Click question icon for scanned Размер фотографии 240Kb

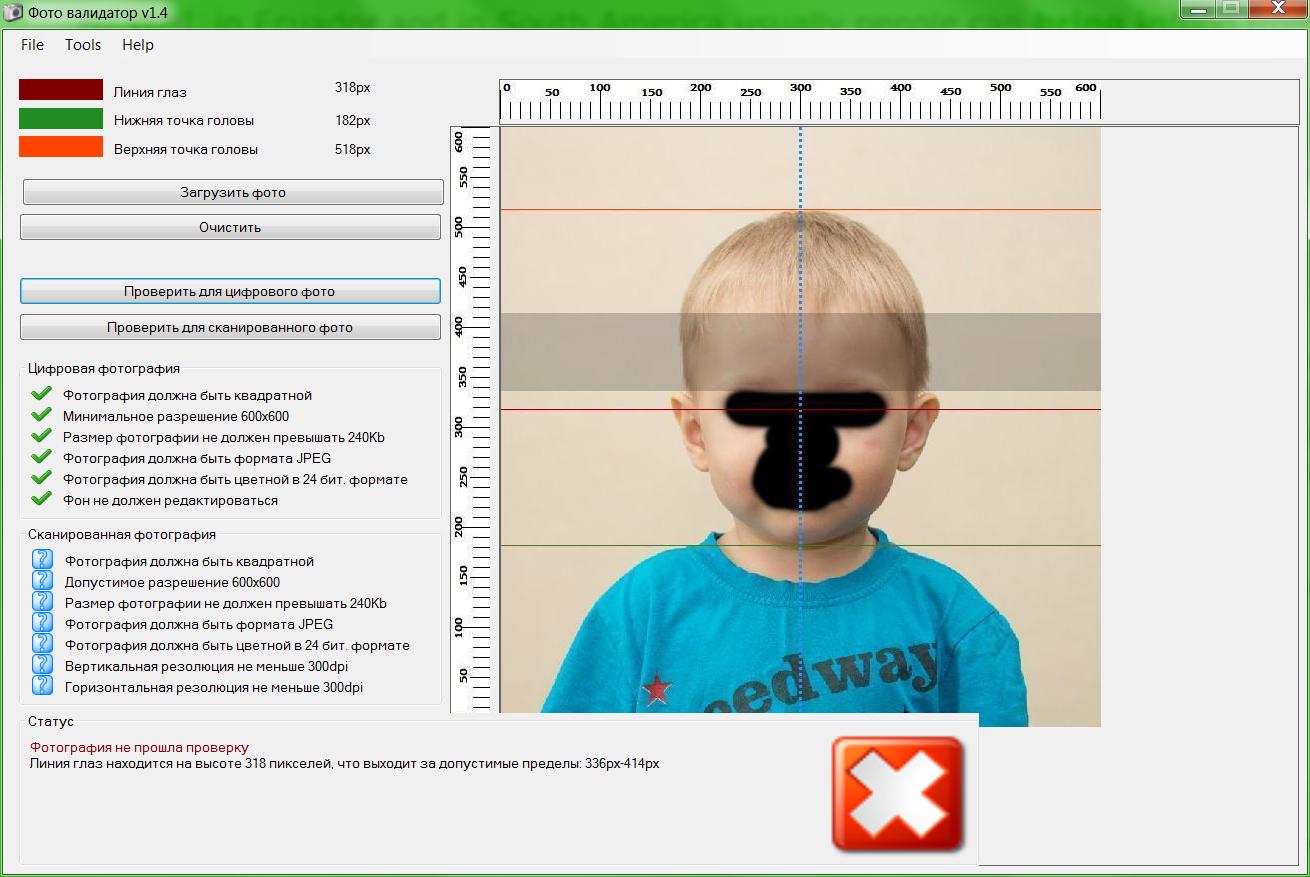point(42,601)
